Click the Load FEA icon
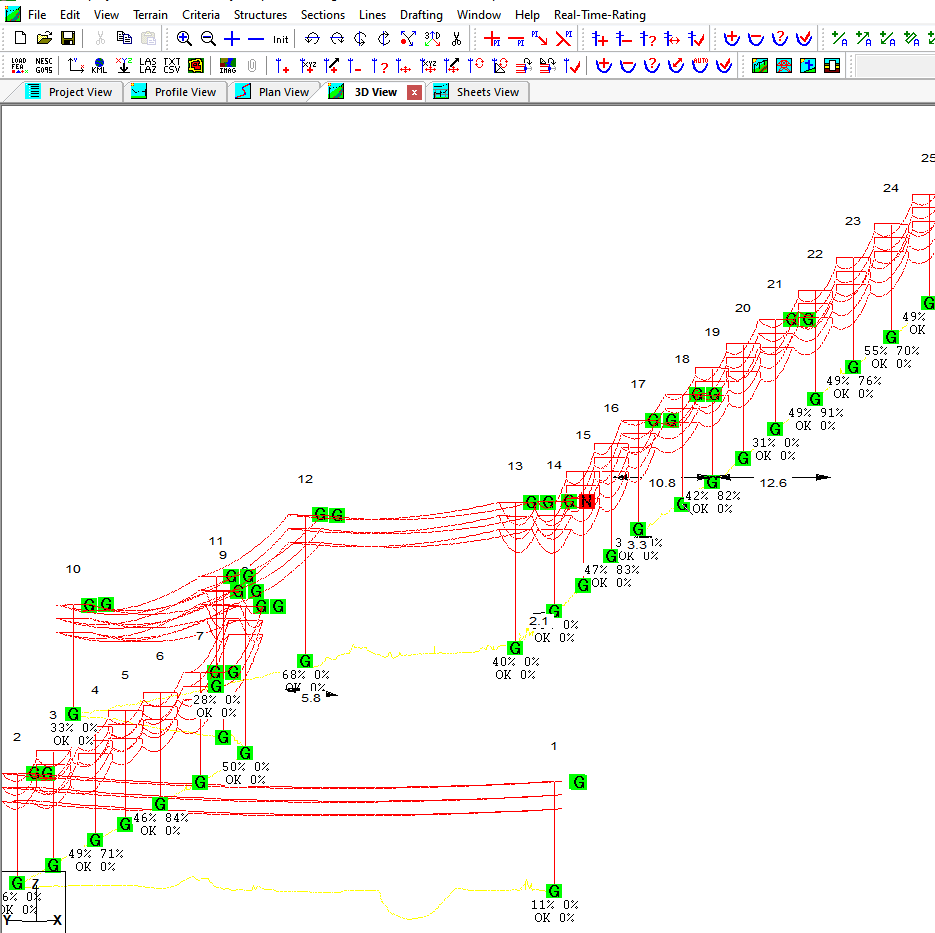 [x=19, y=66]
